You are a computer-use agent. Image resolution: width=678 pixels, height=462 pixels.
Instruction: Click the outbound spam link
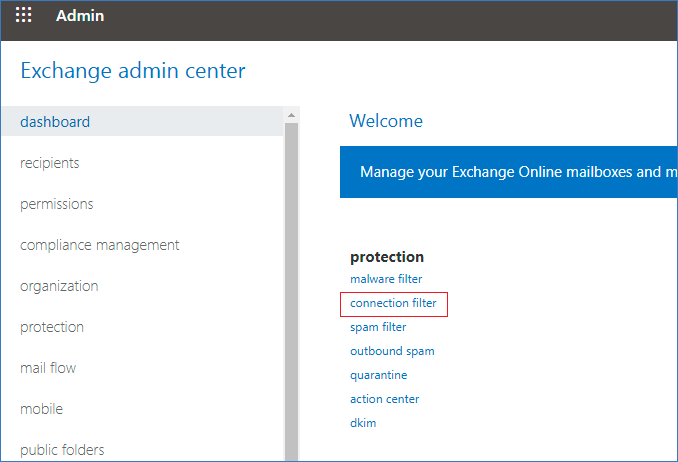tap(392, 351)
